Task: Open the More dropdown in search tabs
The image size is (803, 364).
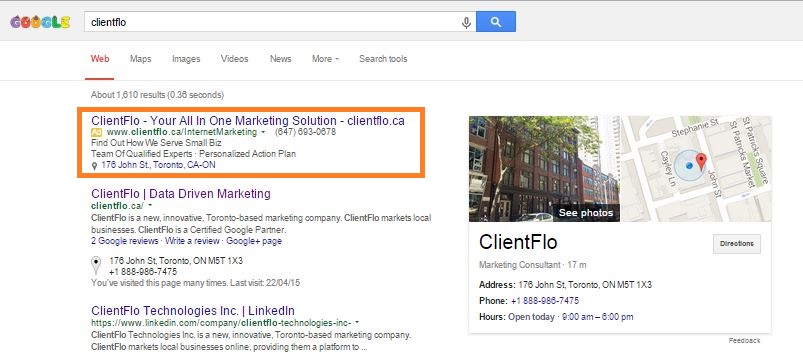Action: pyautogui.click(x=325, y=59)
